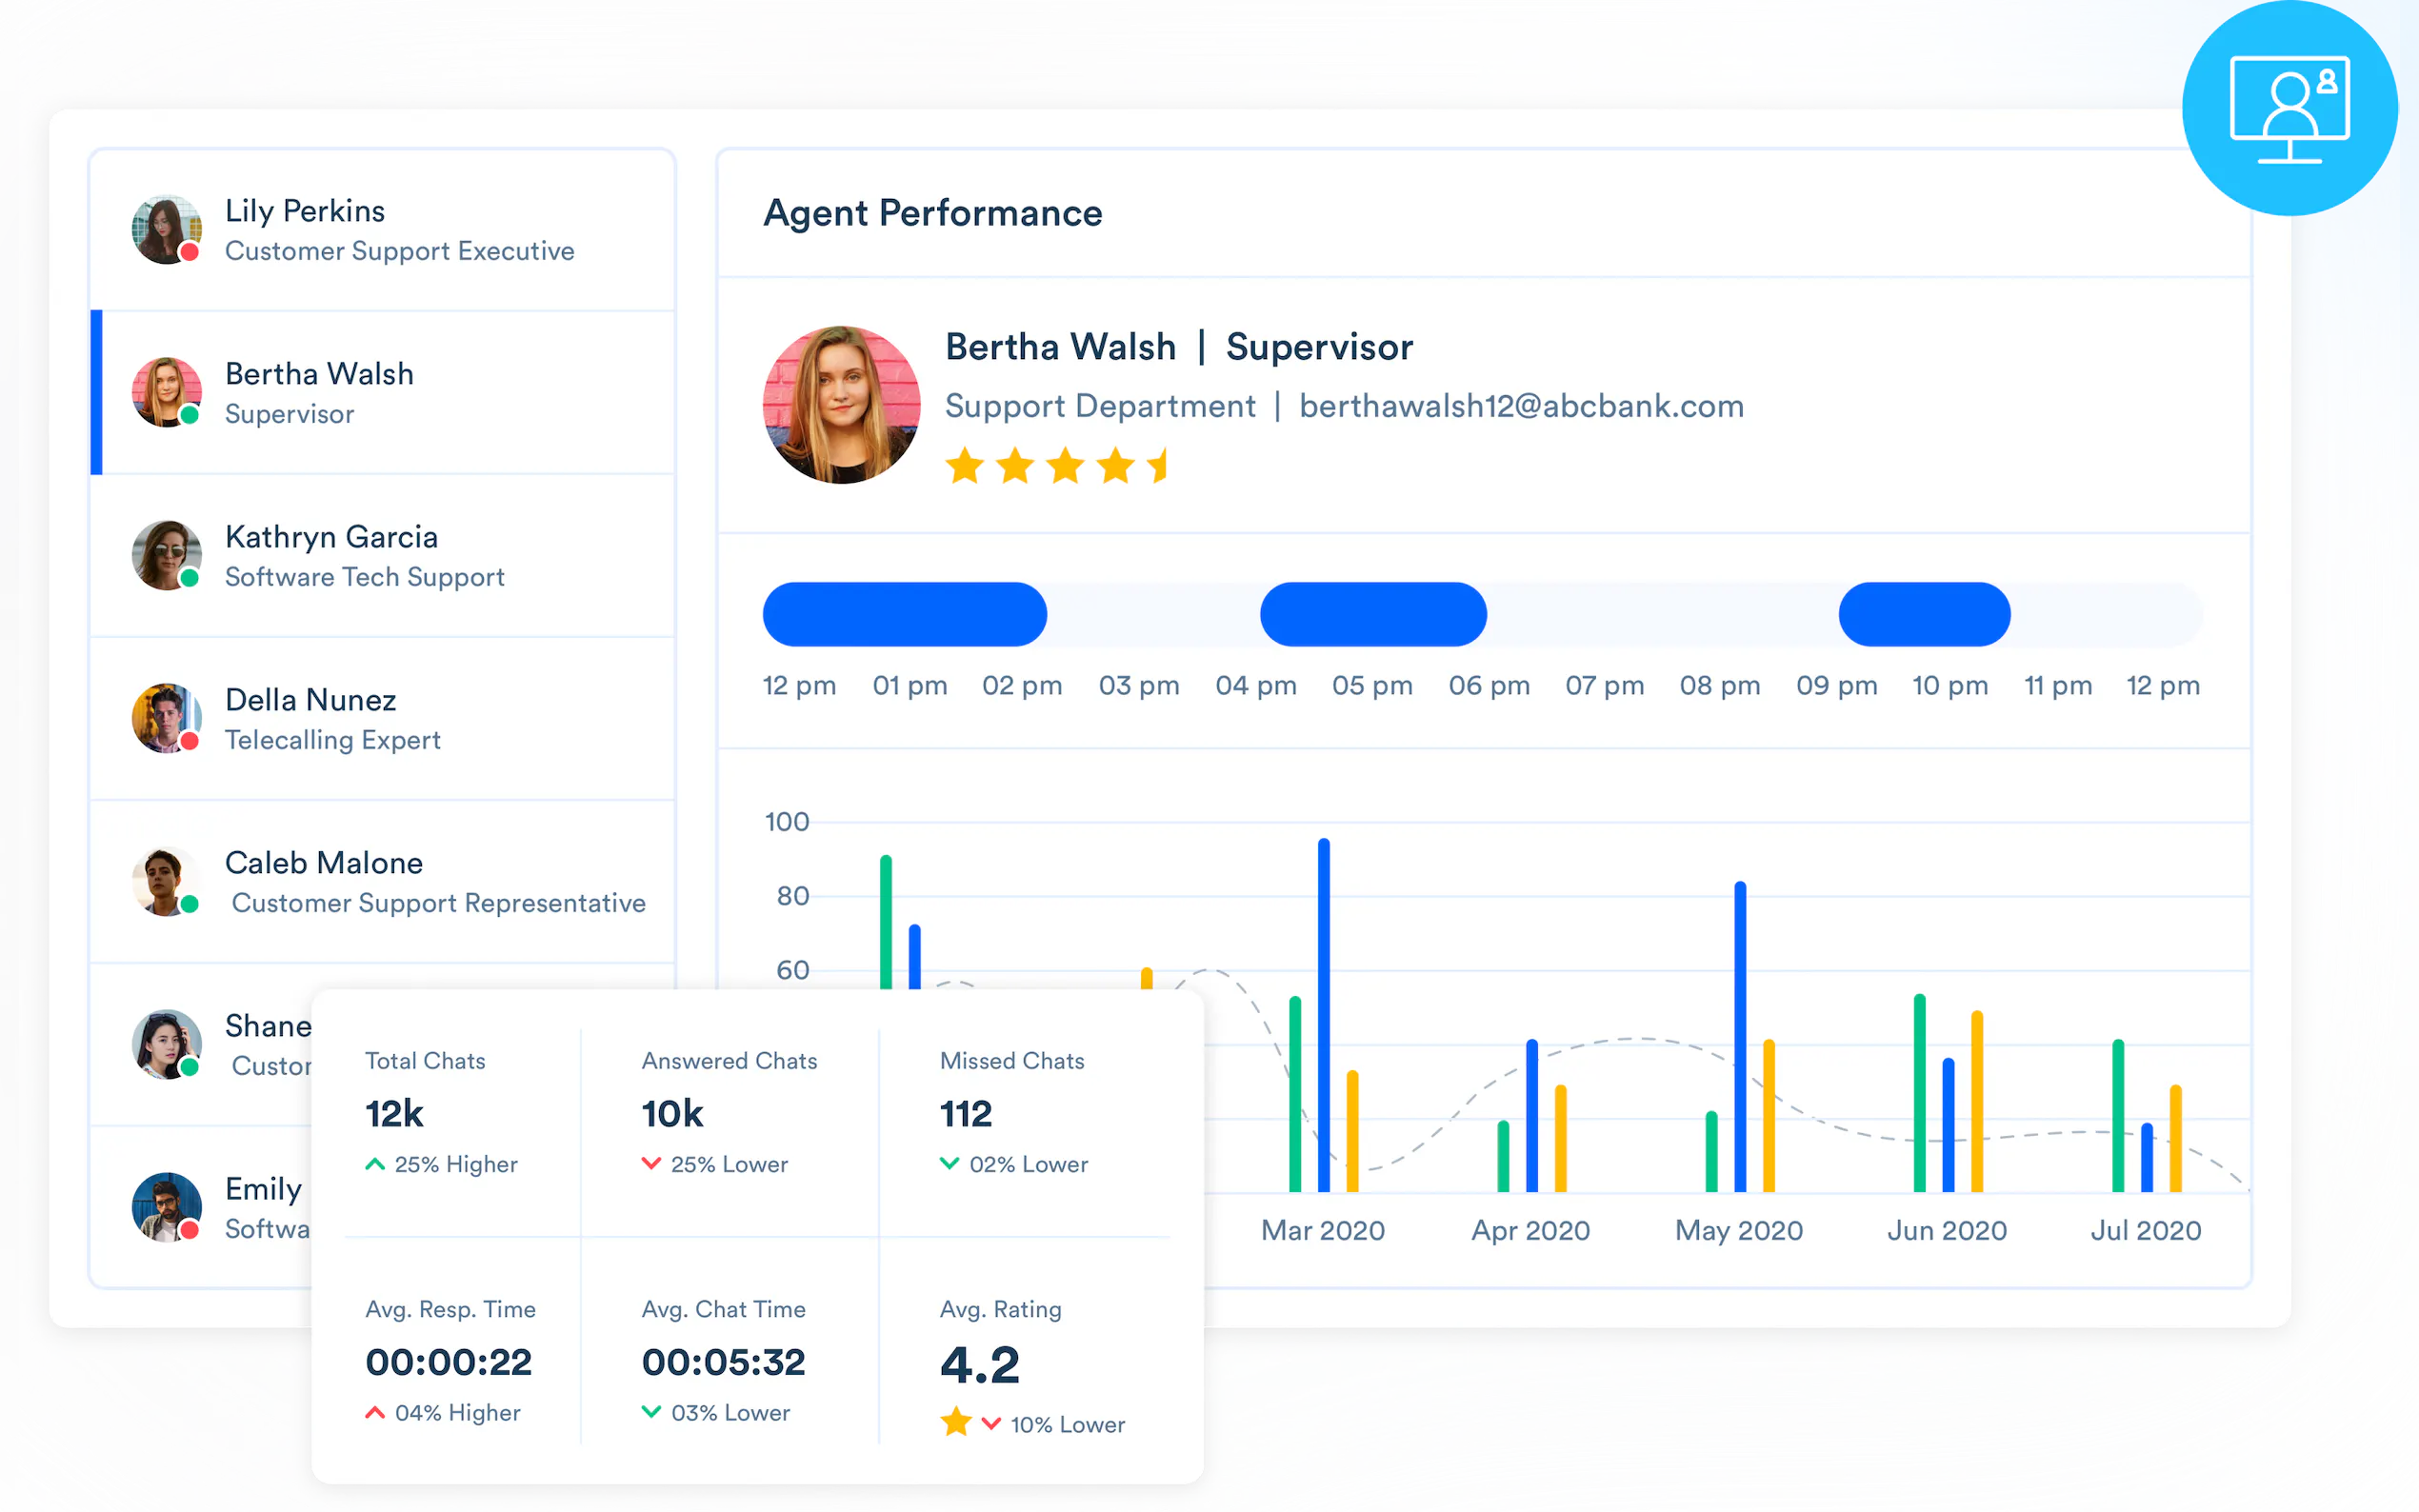2419x1512 pixels.
Task: Click the star icon beside Avg. Rating
Action: 956,1422
